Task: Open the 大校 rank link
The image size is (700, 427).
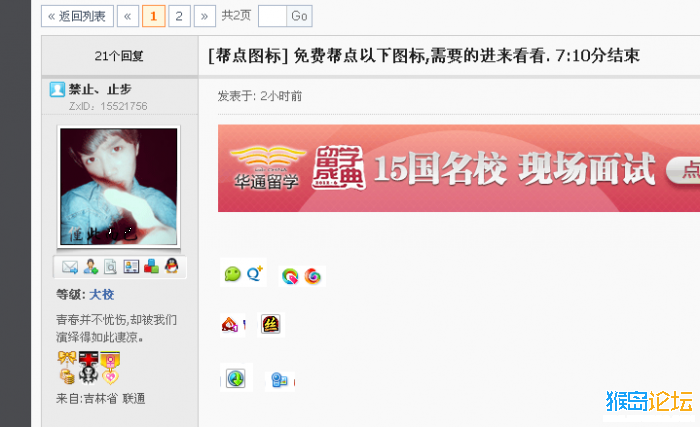Action: tap(102, 295)
